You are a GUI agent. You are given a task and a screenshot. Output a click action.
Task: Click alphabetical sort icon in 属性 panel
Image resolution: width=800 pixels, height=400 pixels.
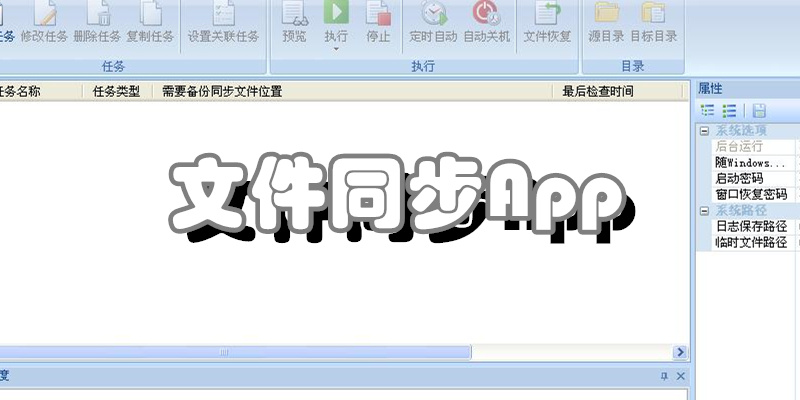click(730, 110)
